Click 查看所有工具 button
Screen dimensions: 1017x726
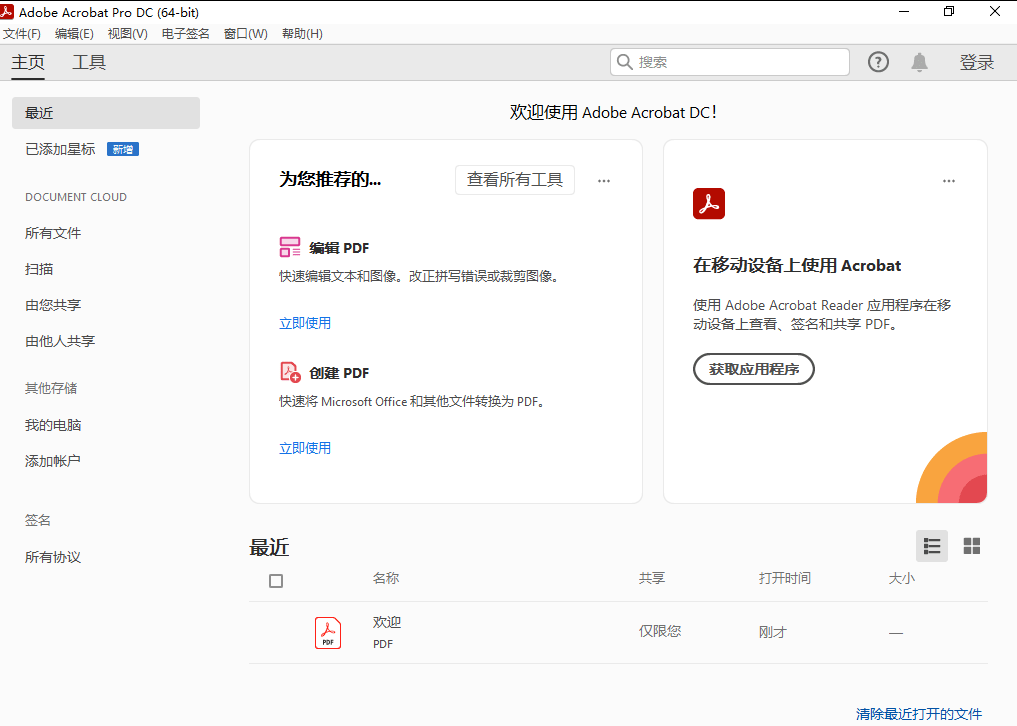[x=515, y=180]
